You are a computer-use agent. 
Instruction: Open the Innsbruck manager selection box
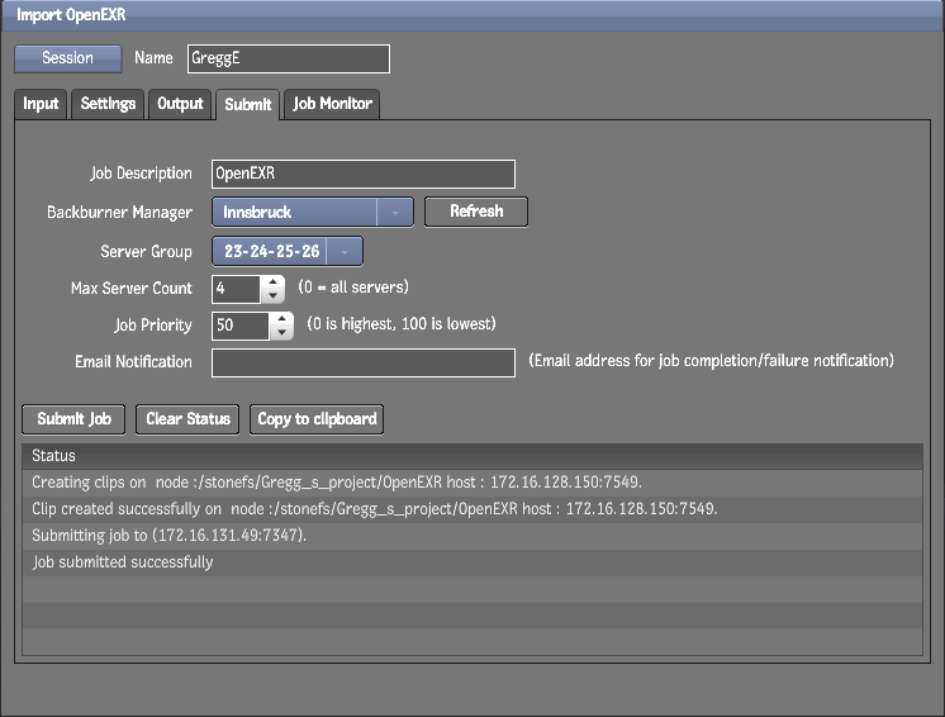pyautogui.click(x=294, y=212)
